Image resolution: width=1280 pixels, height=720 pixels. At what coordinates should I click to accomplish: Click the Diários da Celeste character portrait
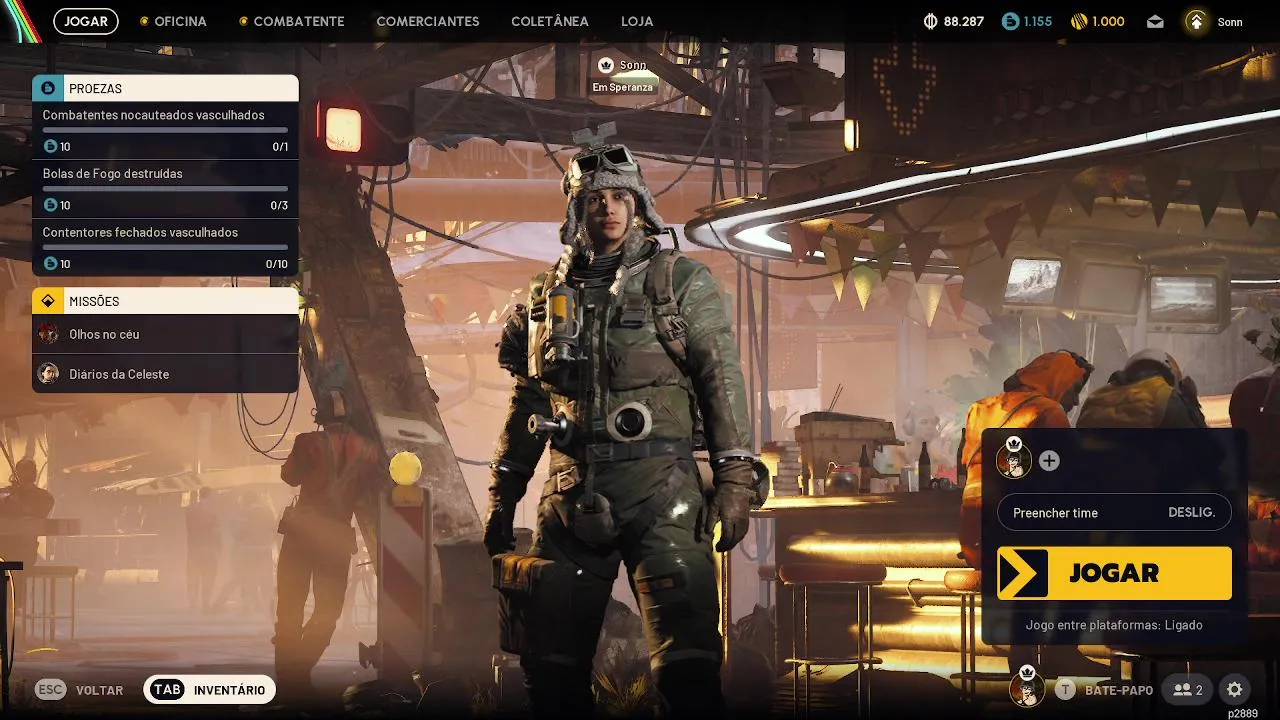[48, 374]
